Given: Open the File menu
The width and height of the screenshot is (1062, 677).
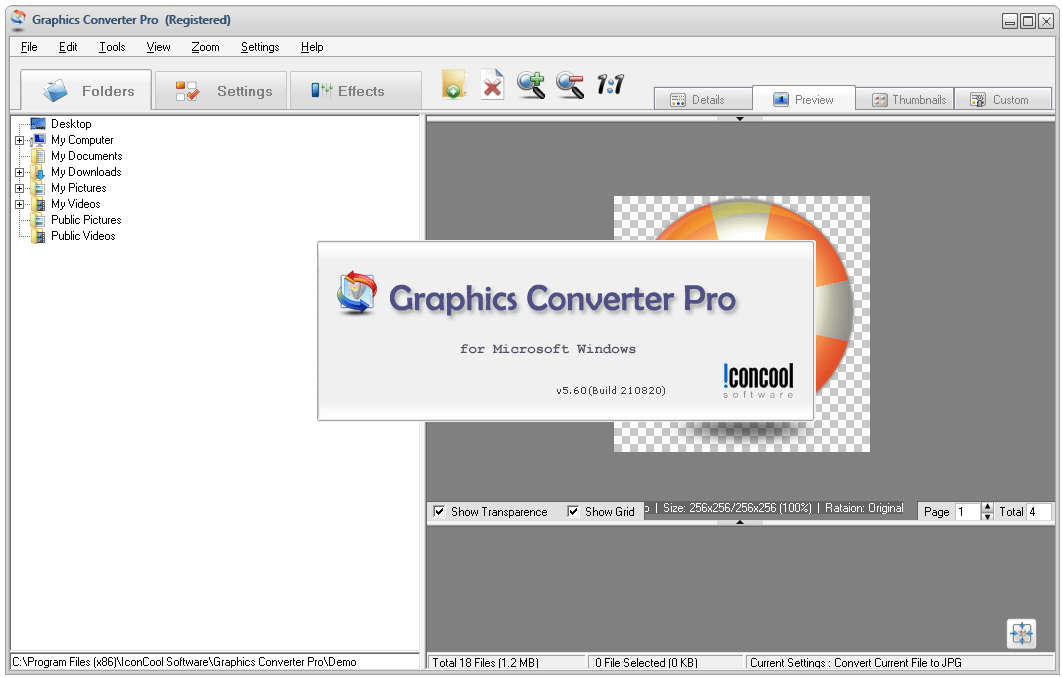Looking at the screenshot, I should click(x=29, y=47).
